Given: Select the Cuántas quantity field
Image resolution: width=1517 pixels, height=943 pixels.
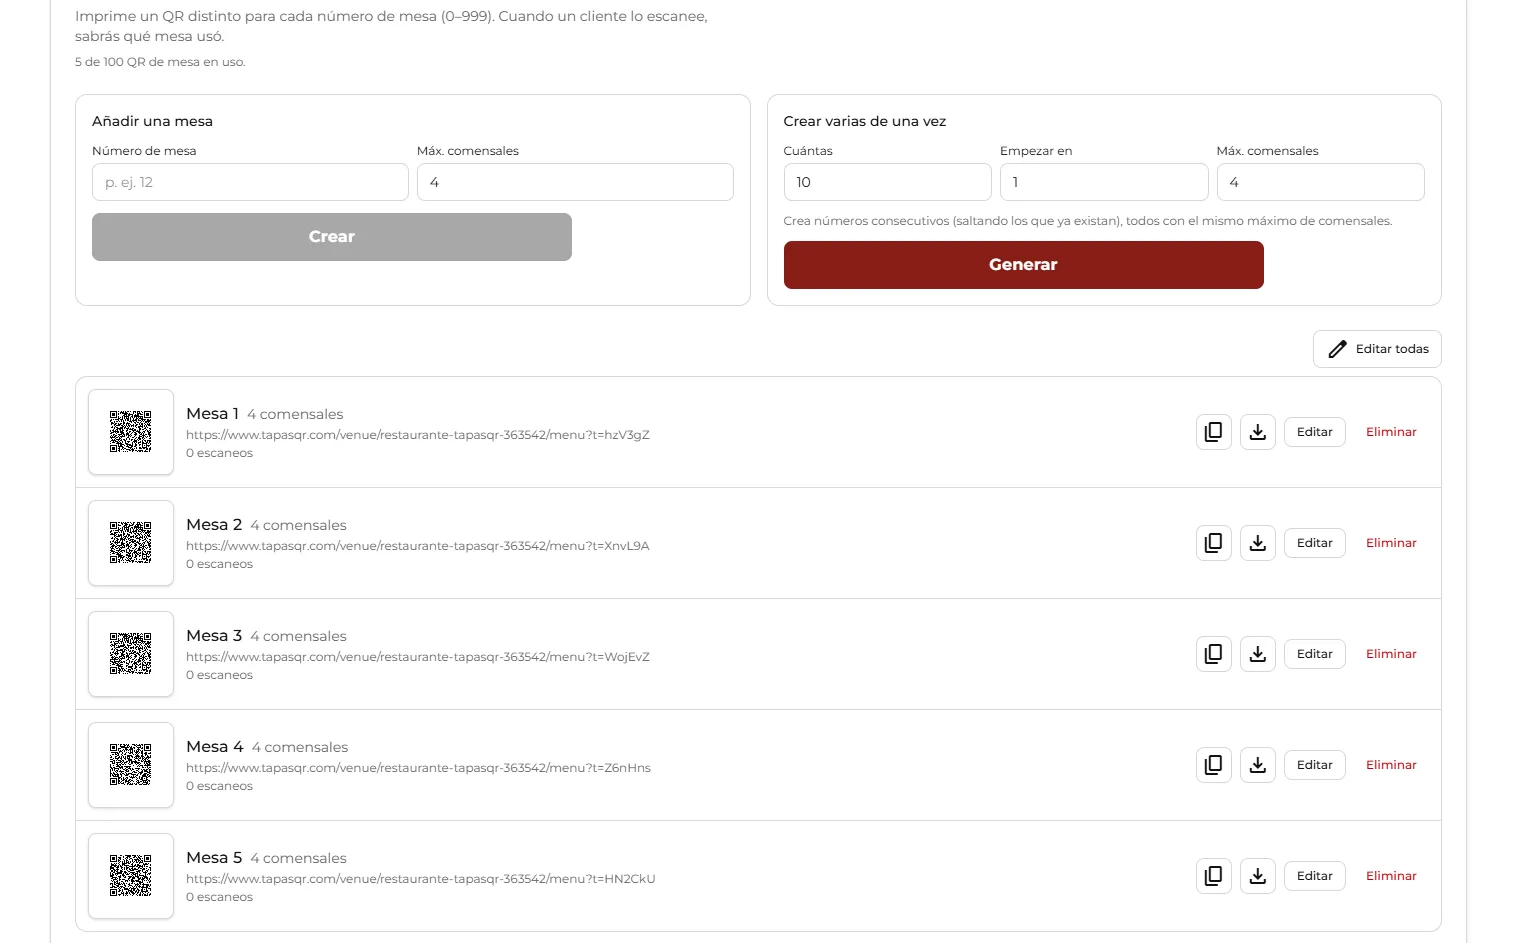Looking at the screenshot, I should [x=887, y=182].
